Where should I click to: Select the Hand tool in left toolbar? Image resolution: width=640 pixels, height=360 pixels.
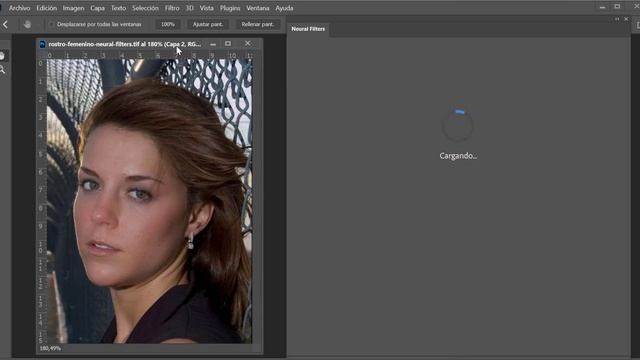2,56
